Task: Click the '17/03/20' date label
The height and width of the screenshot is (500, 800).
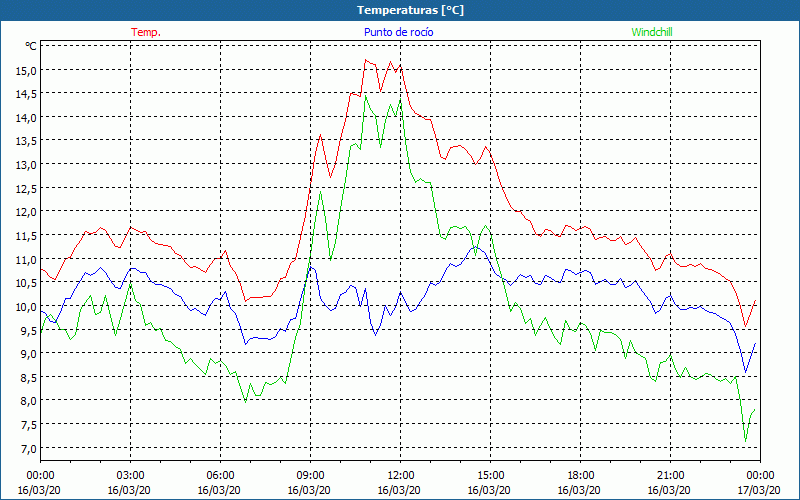Action: tap(760, 490)
